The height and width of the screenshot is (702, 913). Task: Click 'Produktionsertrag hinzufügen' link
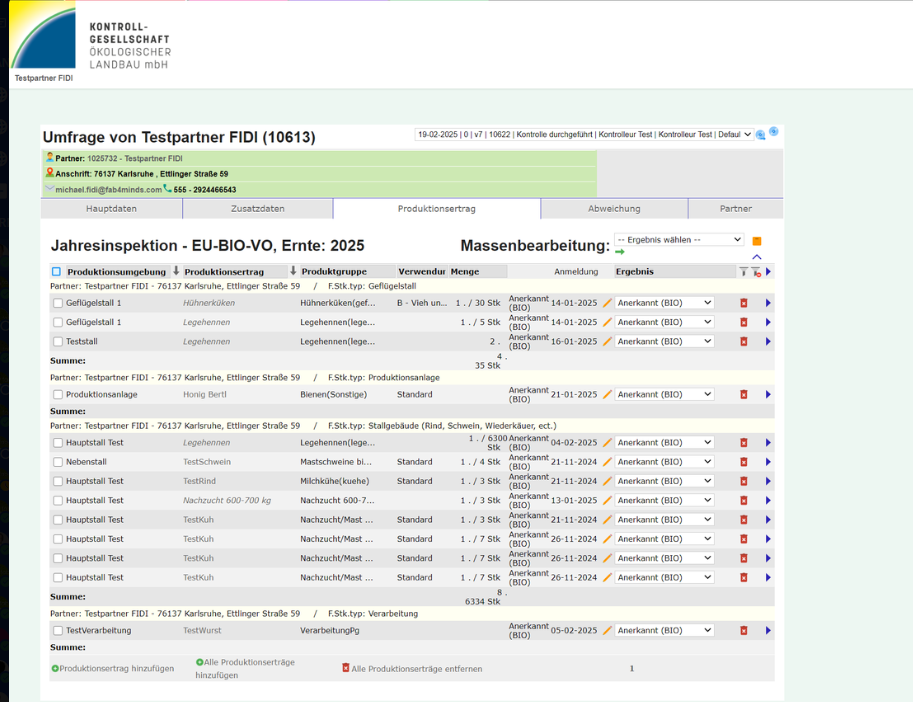(116, 668)
